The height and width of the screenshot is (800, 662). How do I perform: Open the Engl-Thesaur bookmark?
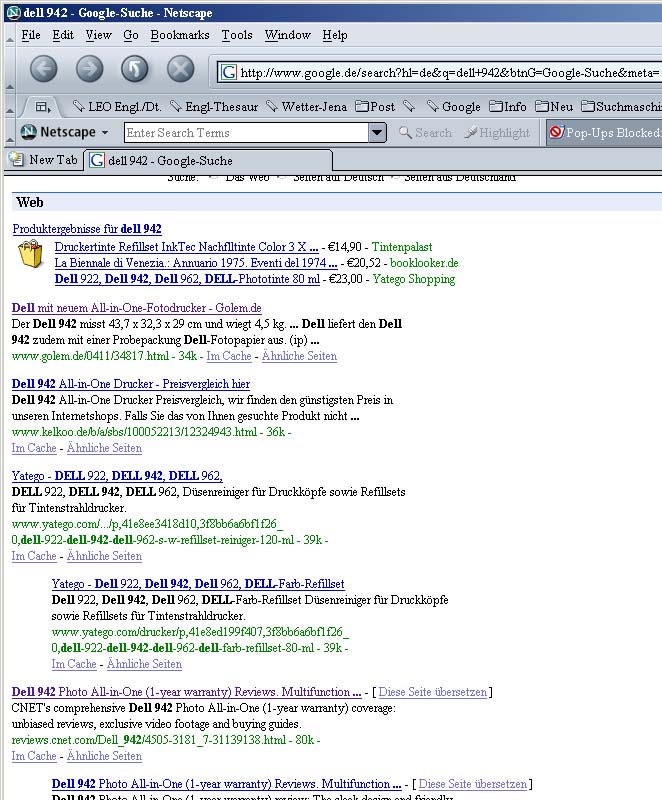pos(214,107)
